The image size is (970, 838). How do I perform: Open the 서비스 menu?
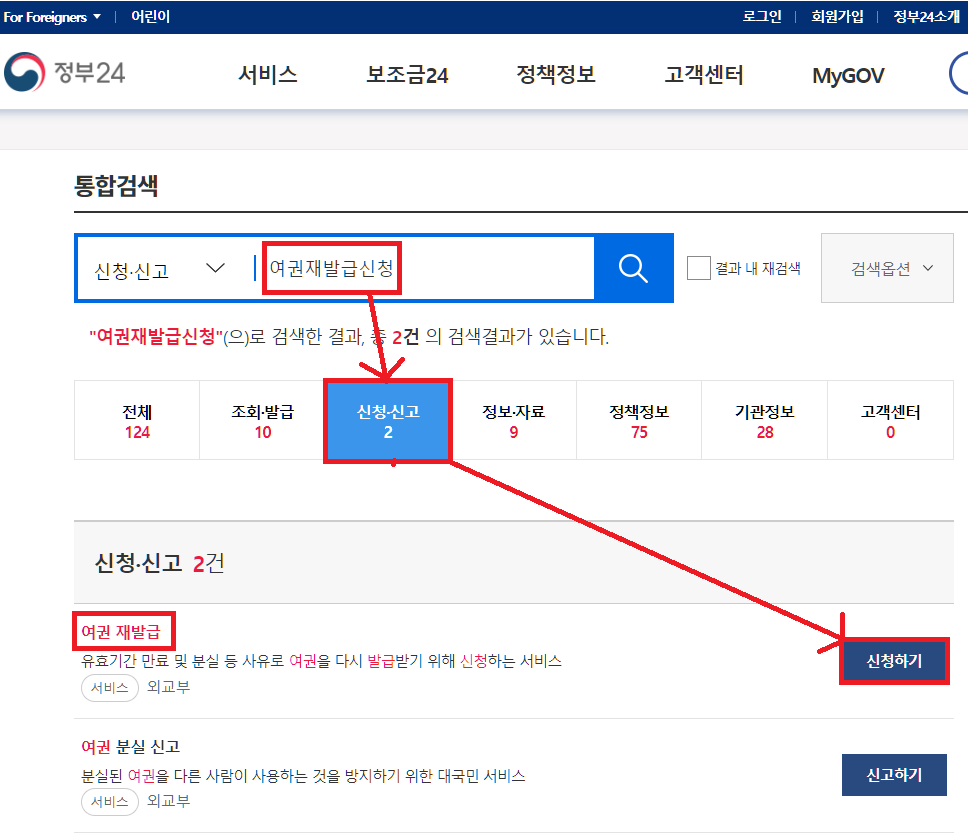(x=266, y=74)
